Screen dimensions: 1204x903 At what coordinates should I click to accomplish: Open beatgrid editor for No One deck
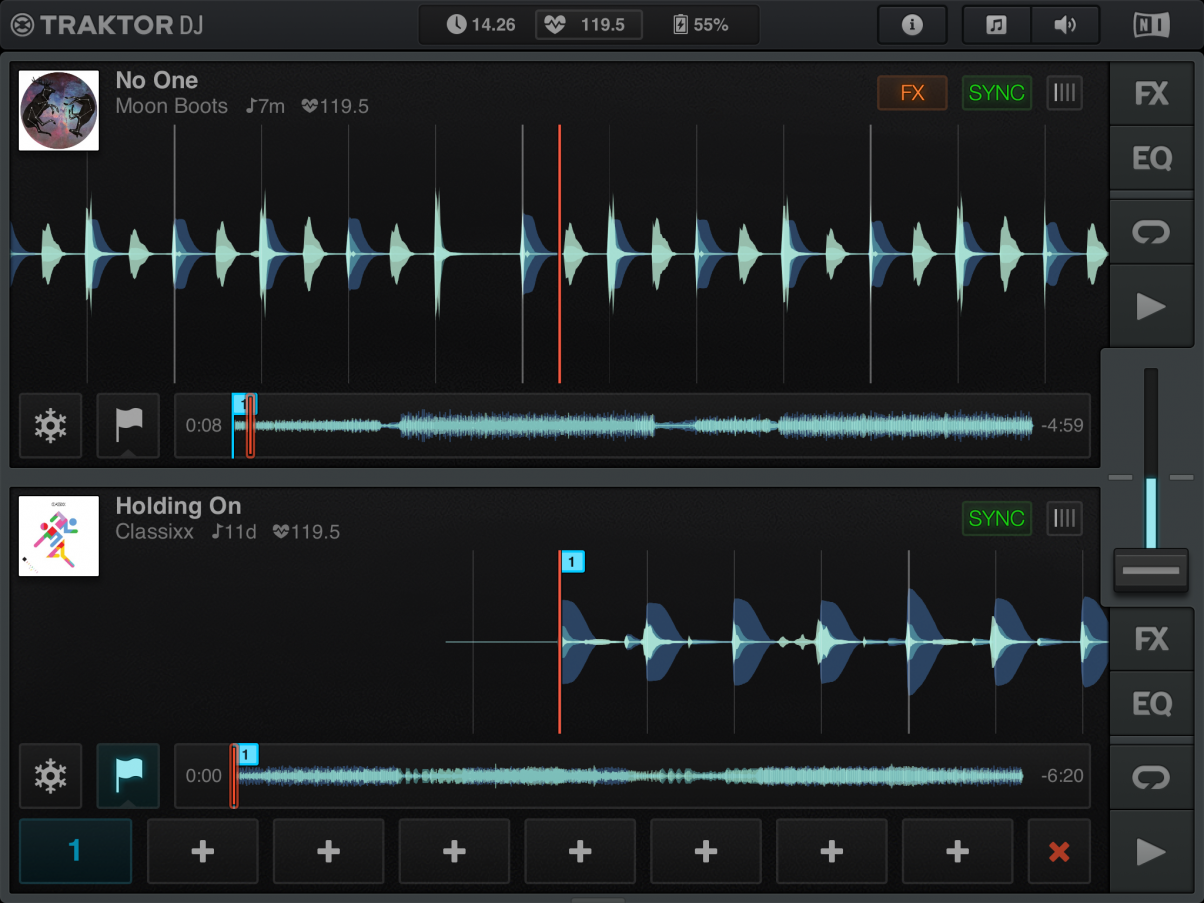1065,93
